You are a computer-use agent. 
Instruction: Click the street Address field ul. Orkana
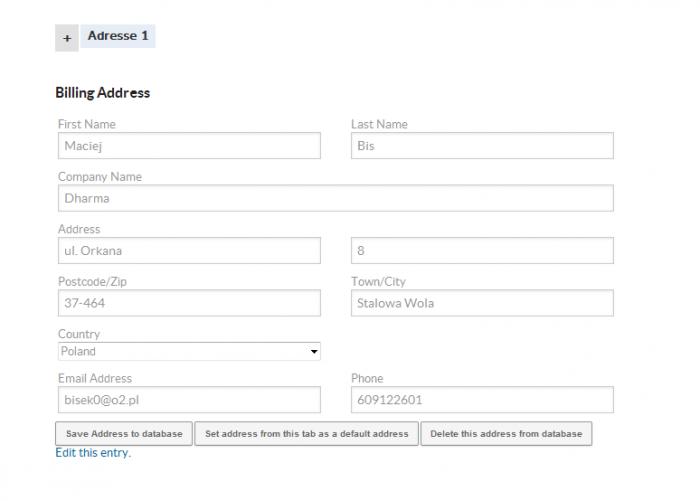pos(189,251)
